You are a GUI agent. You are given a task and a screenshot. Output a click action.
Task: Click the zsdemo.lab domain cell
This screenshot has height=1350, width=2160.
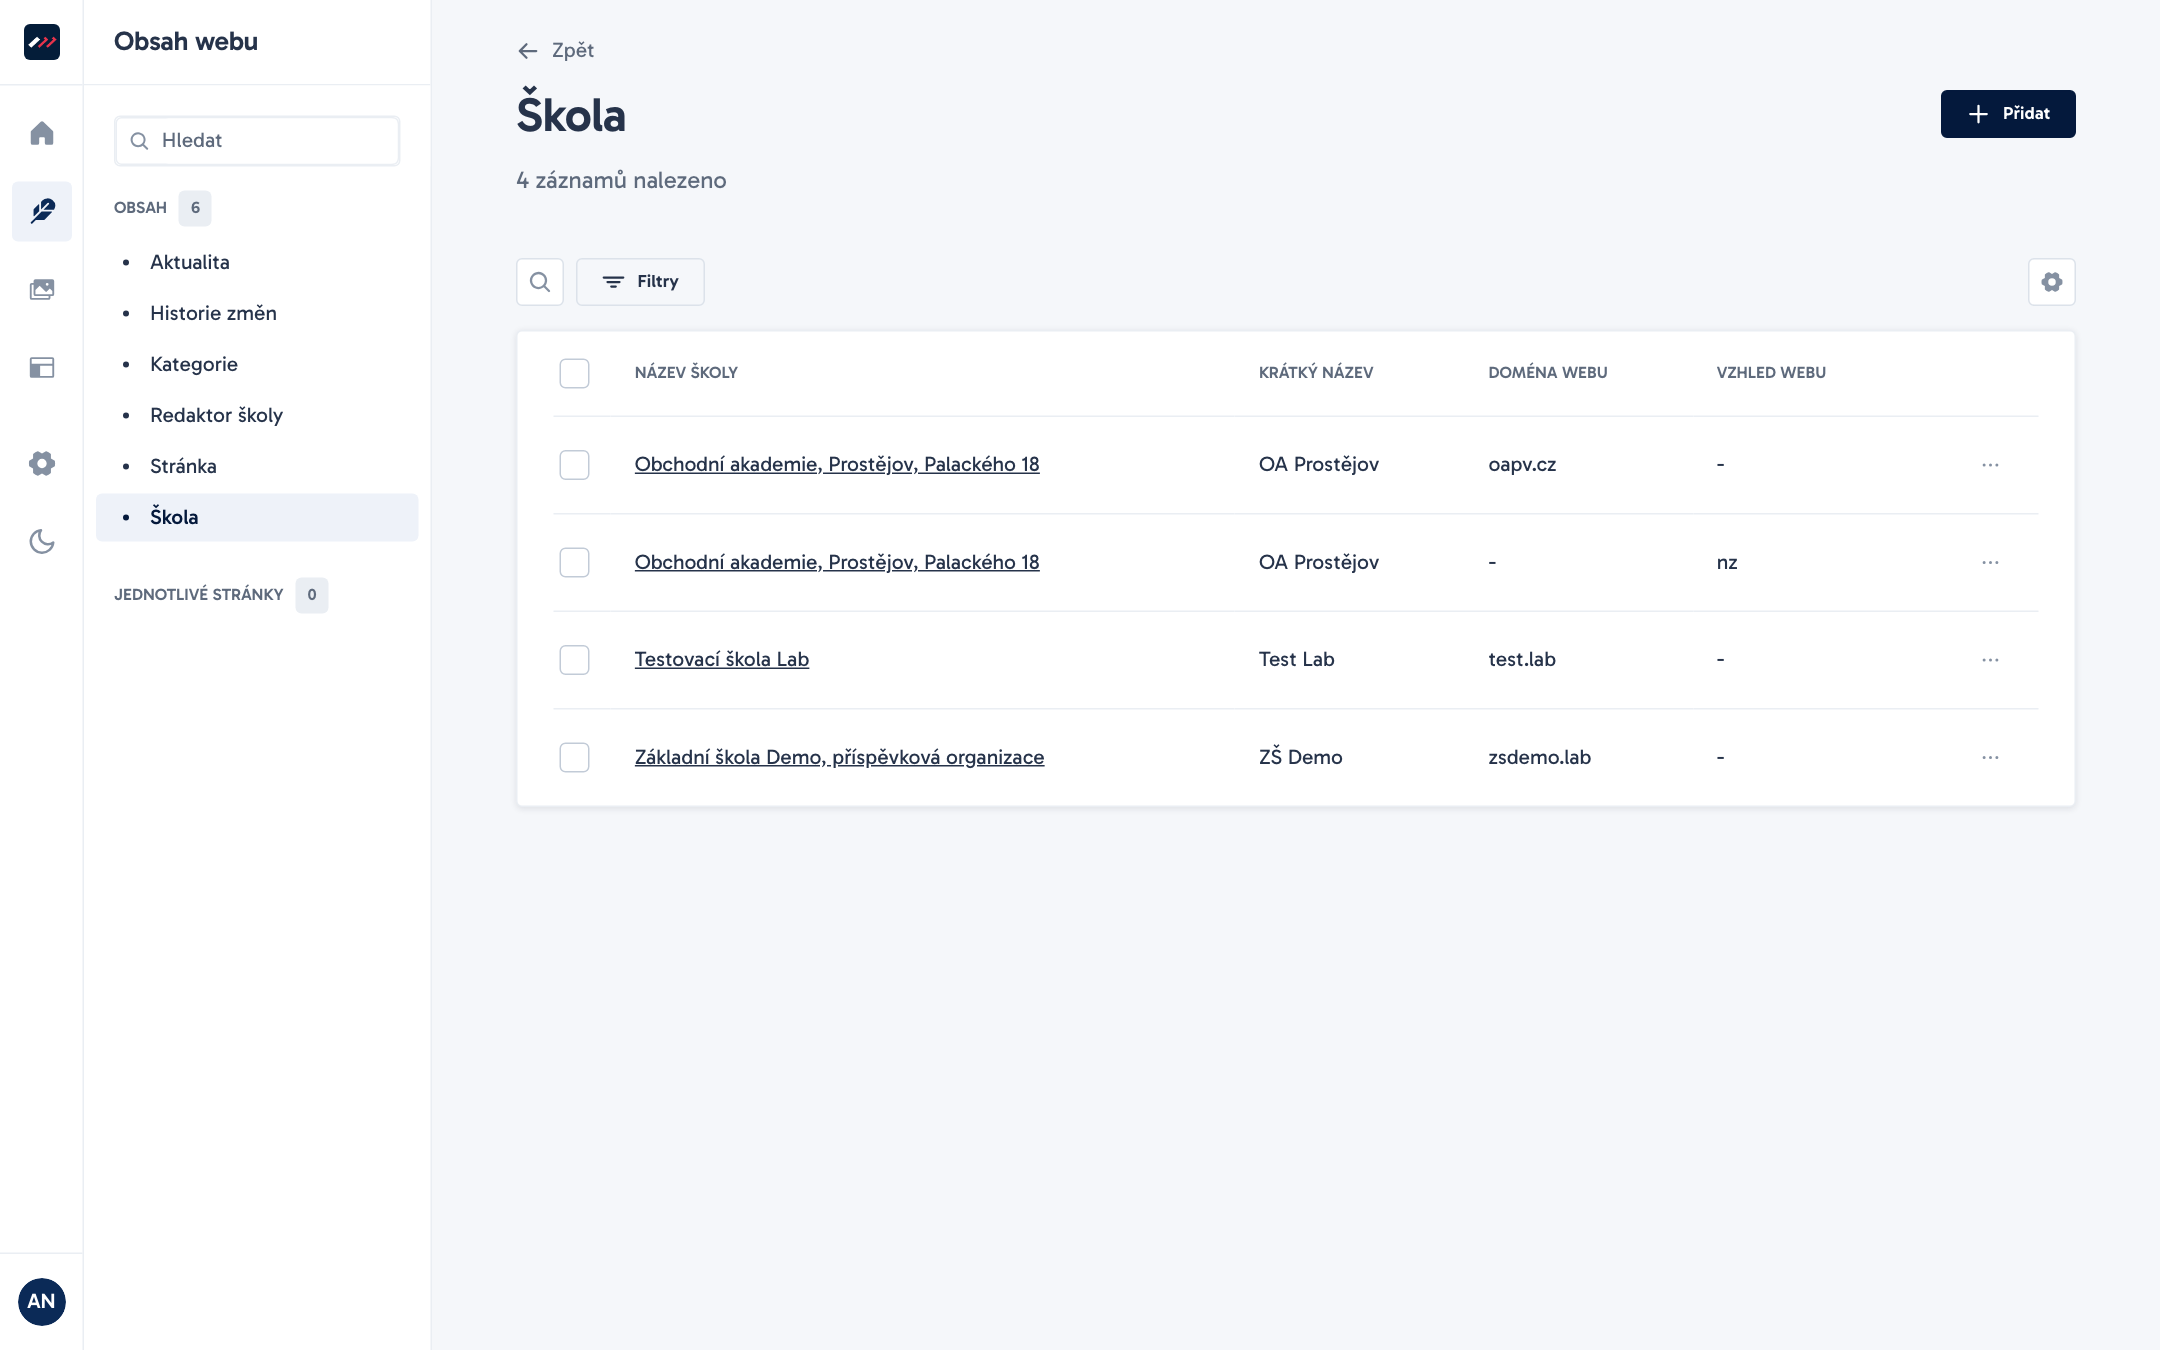pos(1539,757)
